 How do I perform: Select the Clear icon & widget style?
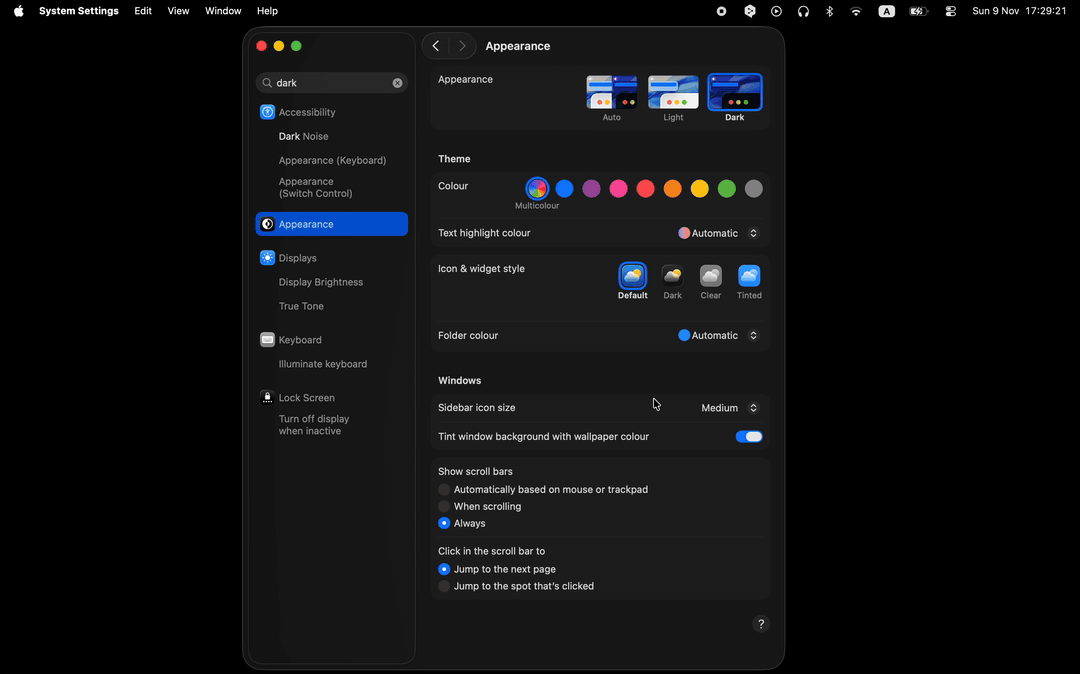pyautogui.click(x=711, y=282)
